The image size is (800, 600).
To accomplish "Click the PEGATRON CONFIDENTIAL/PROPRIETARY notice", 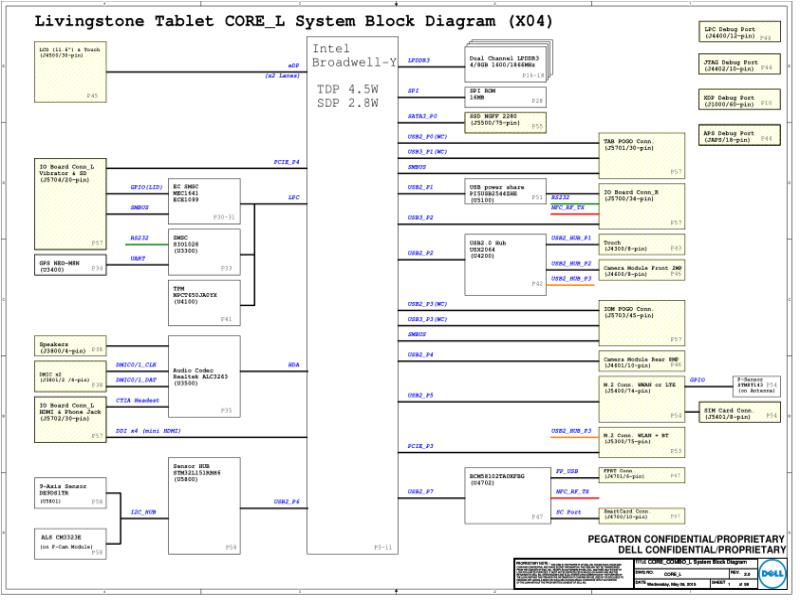I will pos(686,539).
